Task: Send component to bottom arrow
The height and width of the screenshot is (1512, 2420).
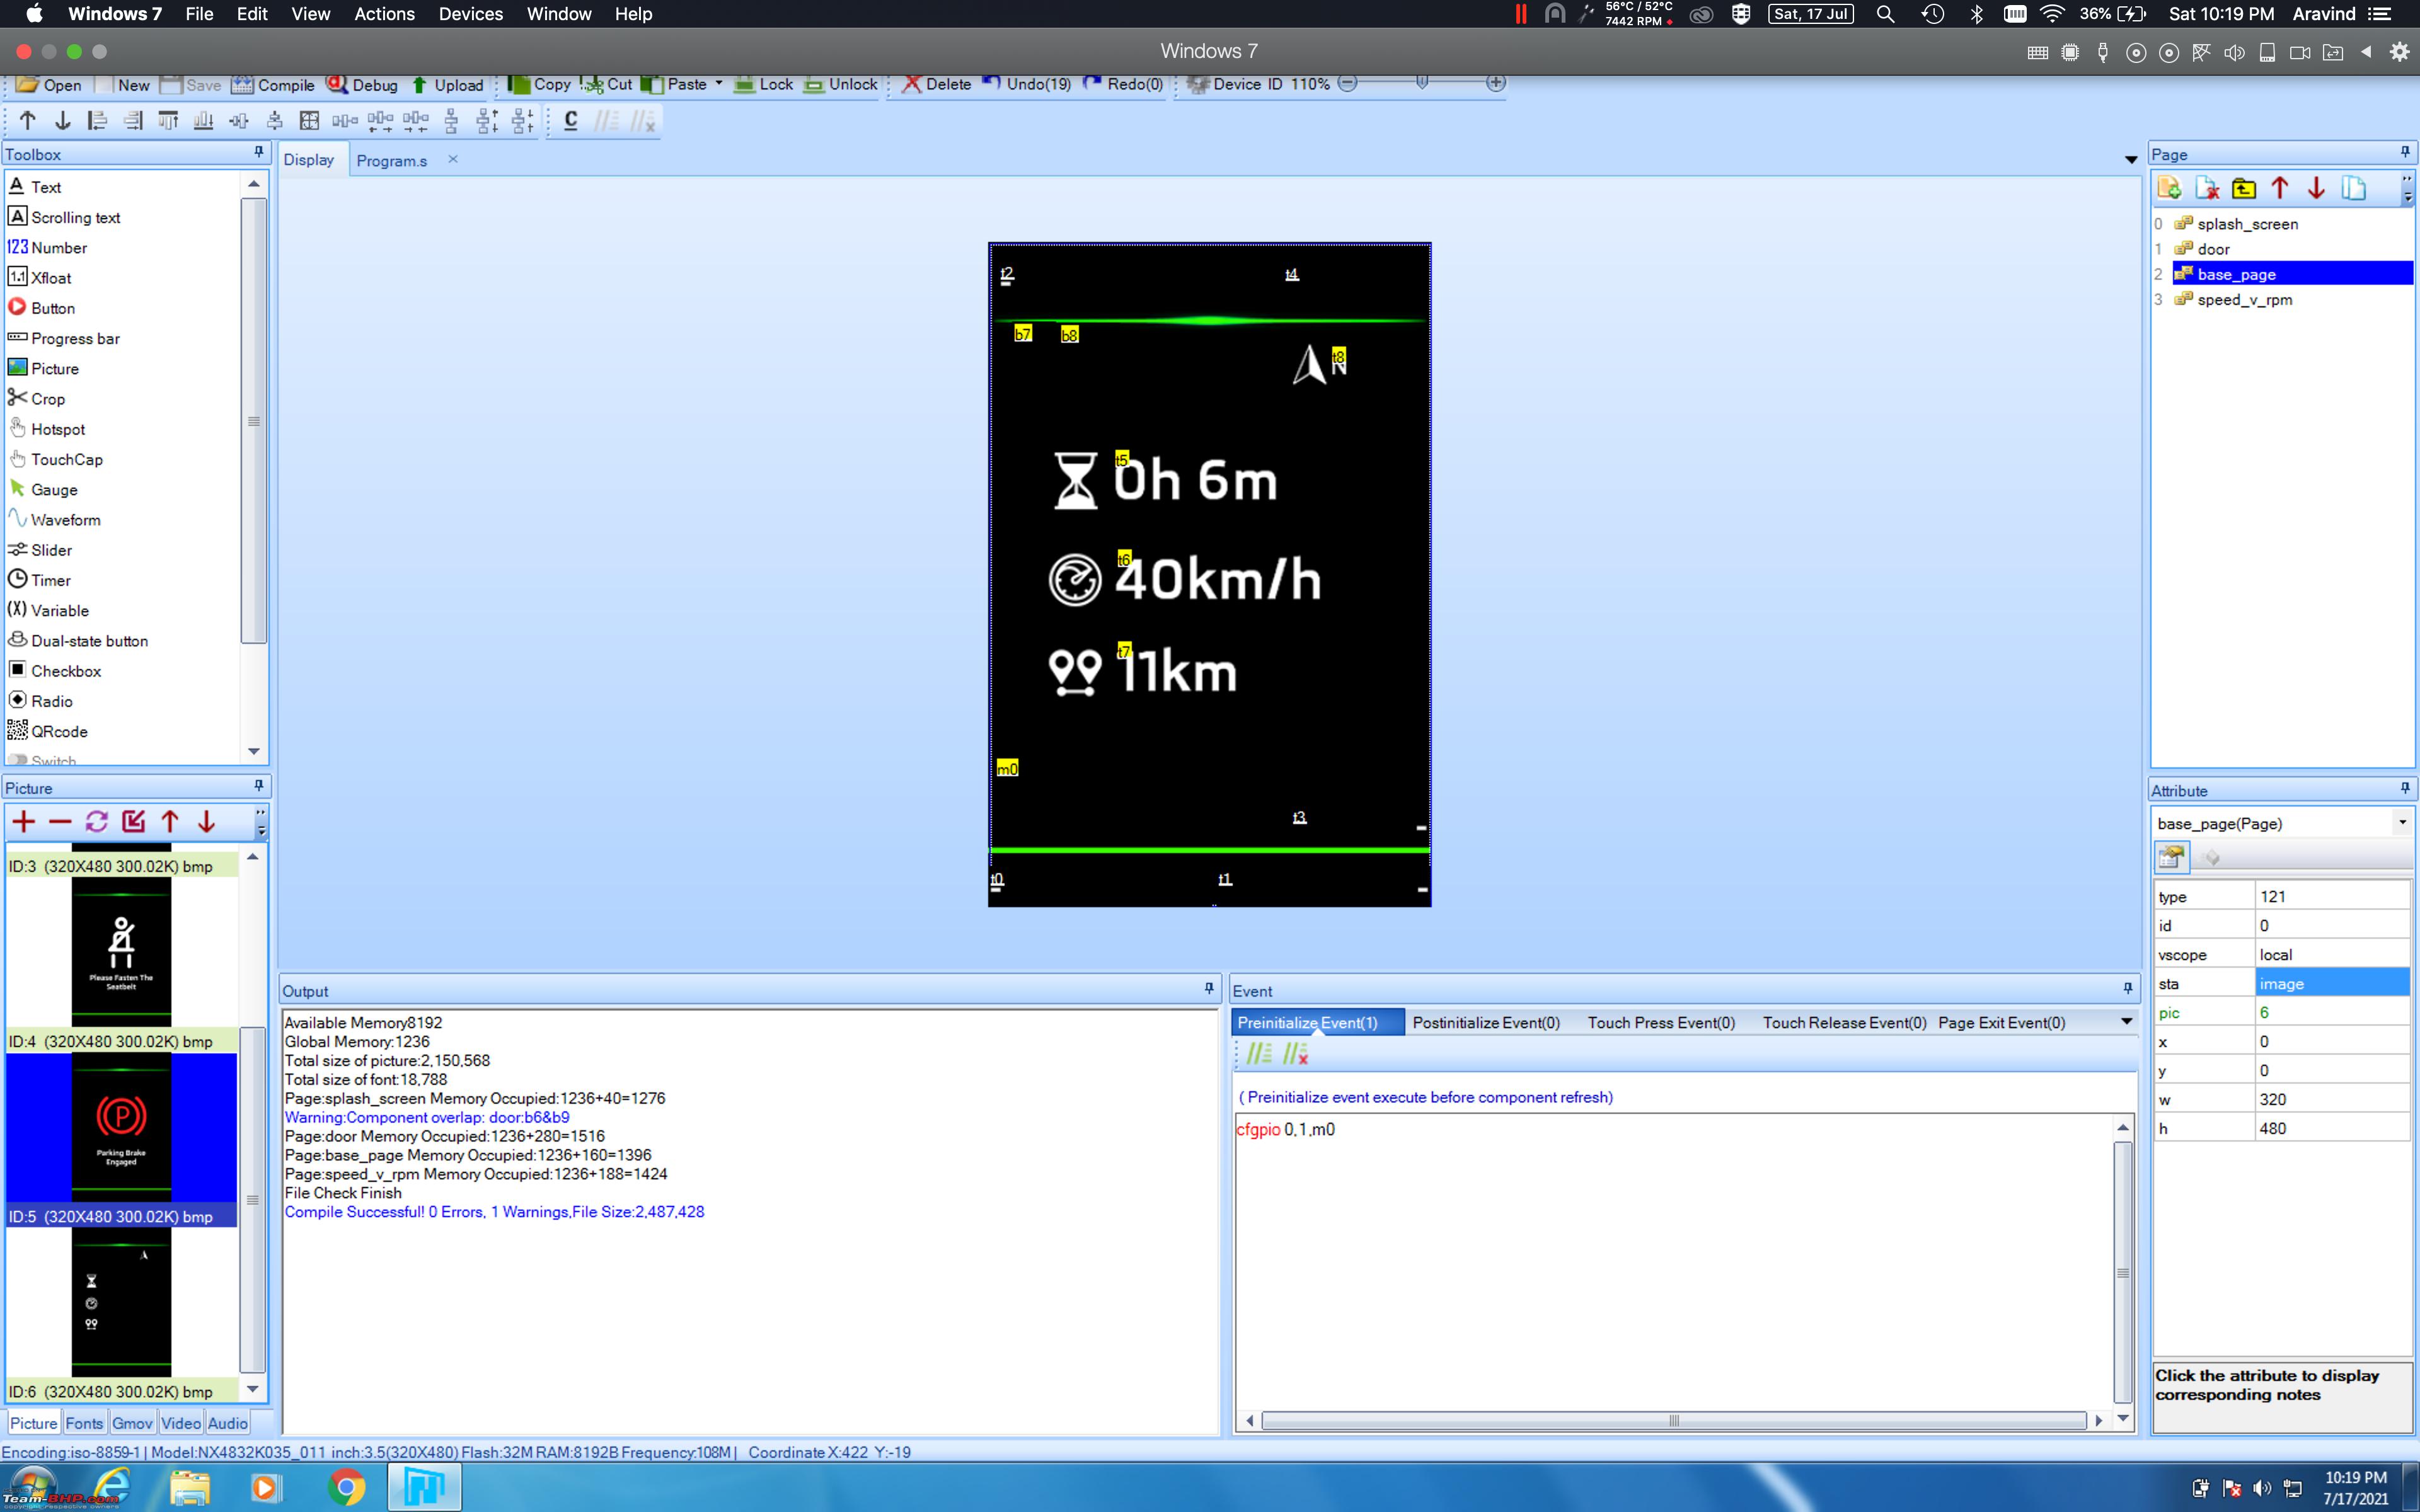Action: [x=63, y=121]
